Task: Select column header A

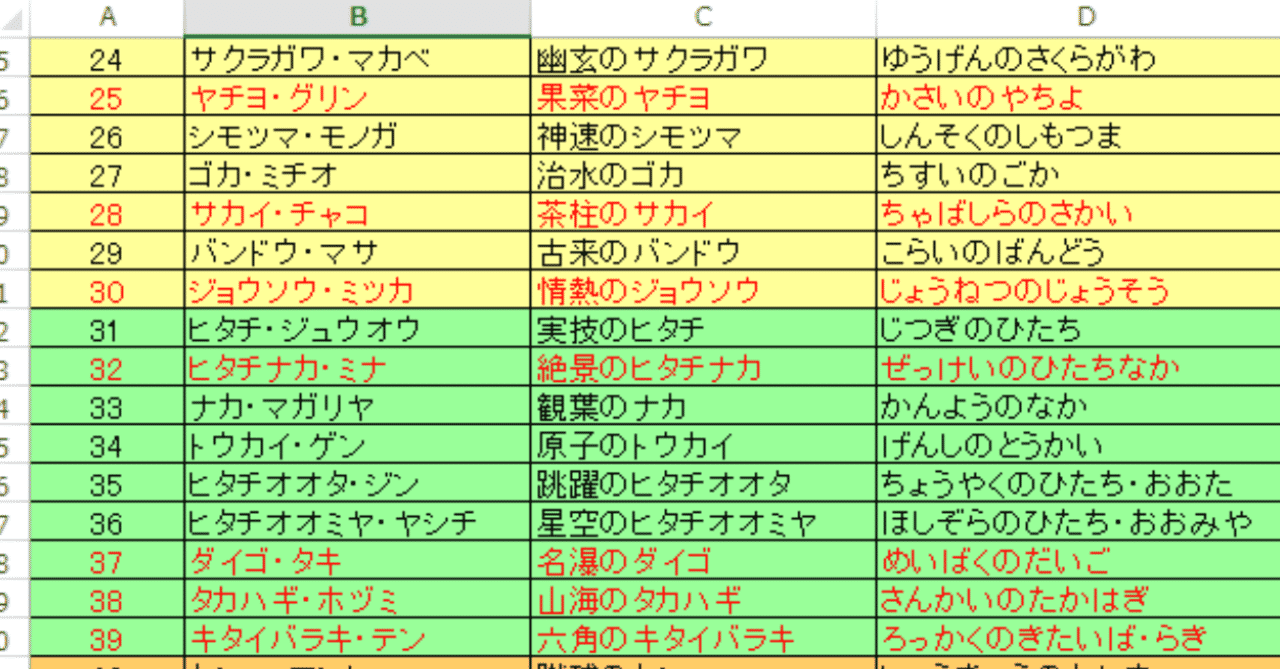Action: (x=107, y=16)
